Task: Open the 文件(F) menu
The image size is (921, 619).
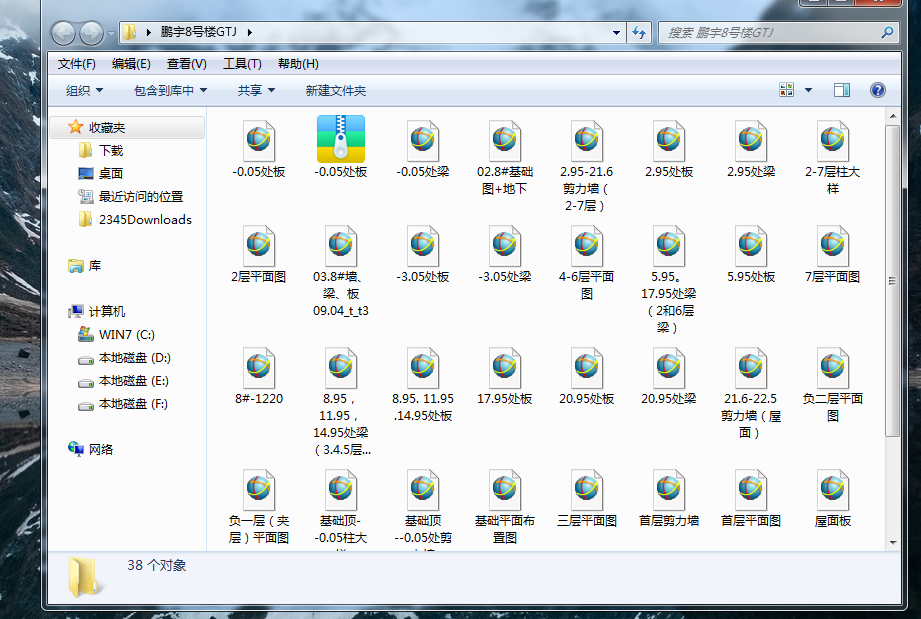Action: [76, 63]
